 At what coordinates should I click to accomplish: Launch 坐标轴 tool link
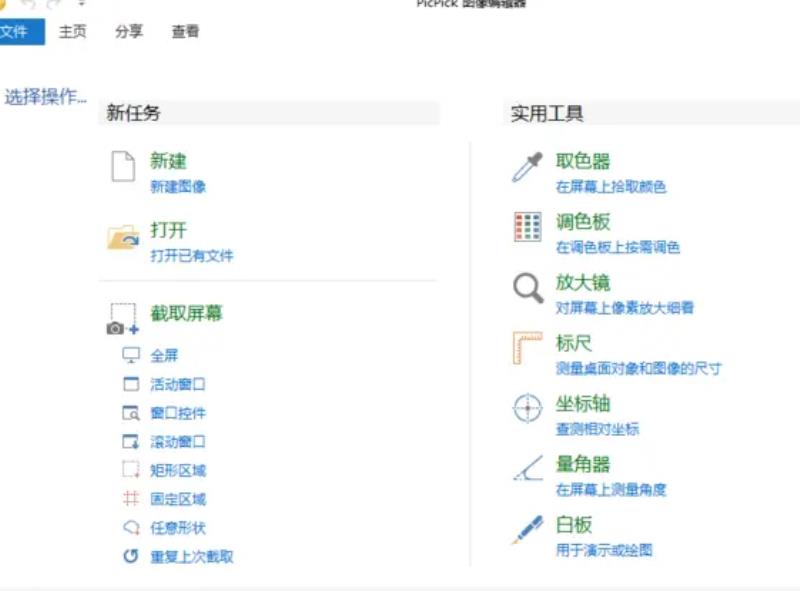(583, 403)
